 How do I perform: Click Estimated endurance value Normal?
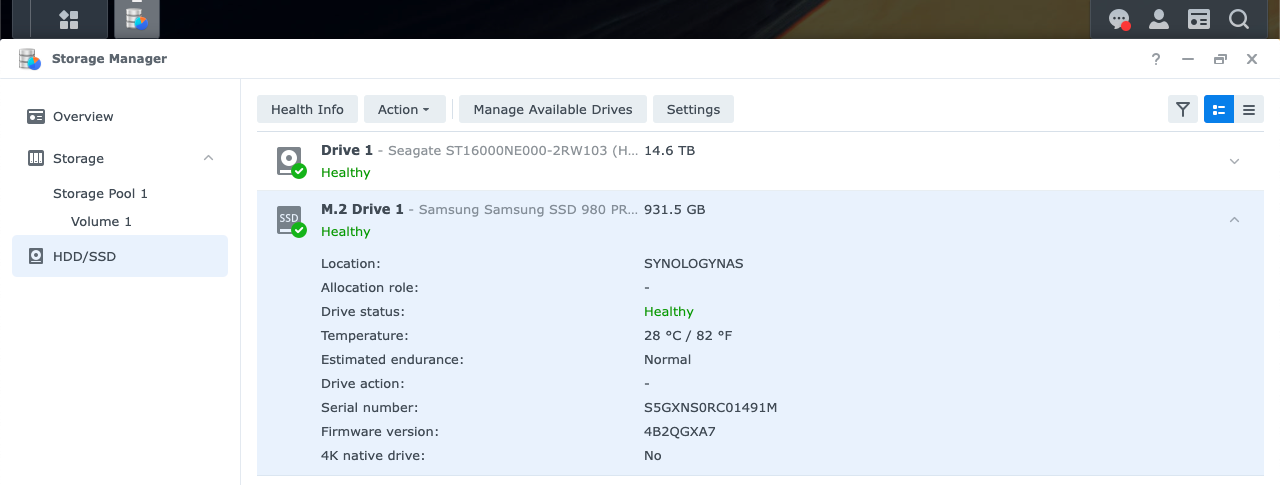tap(668, 360)
